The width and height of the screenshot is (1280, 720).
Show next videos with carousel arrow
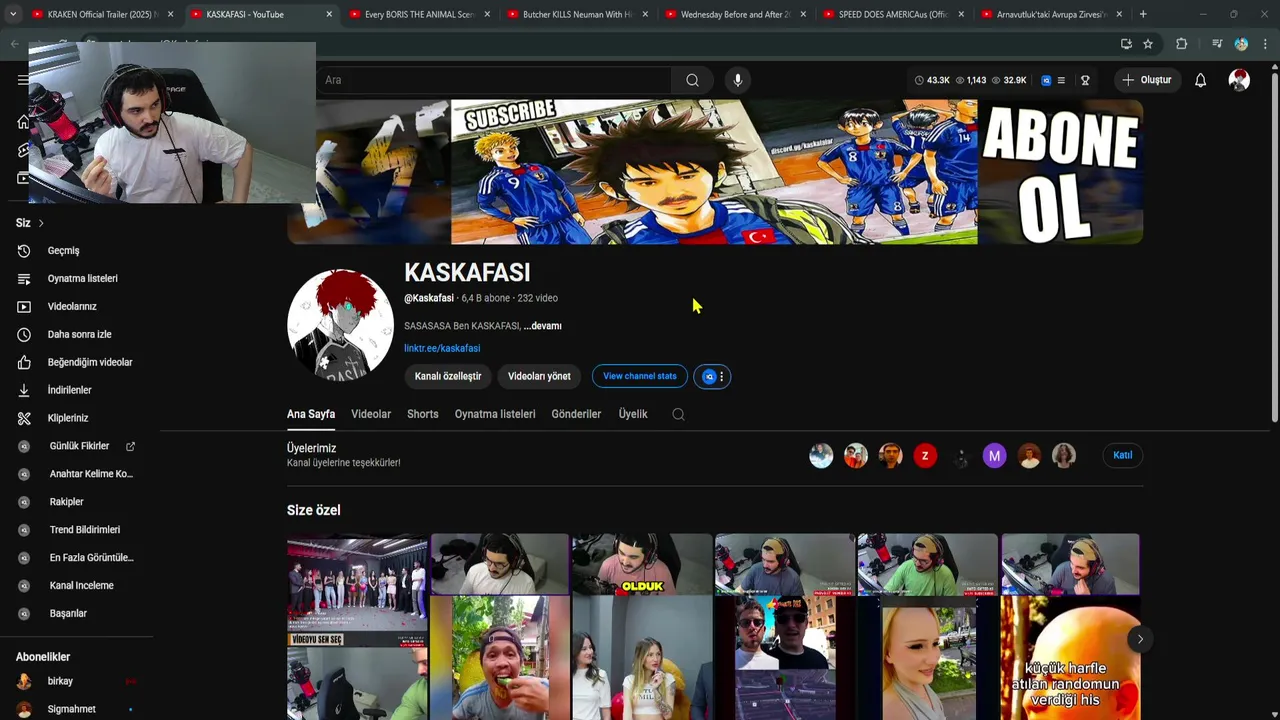tap(1139, 639)
